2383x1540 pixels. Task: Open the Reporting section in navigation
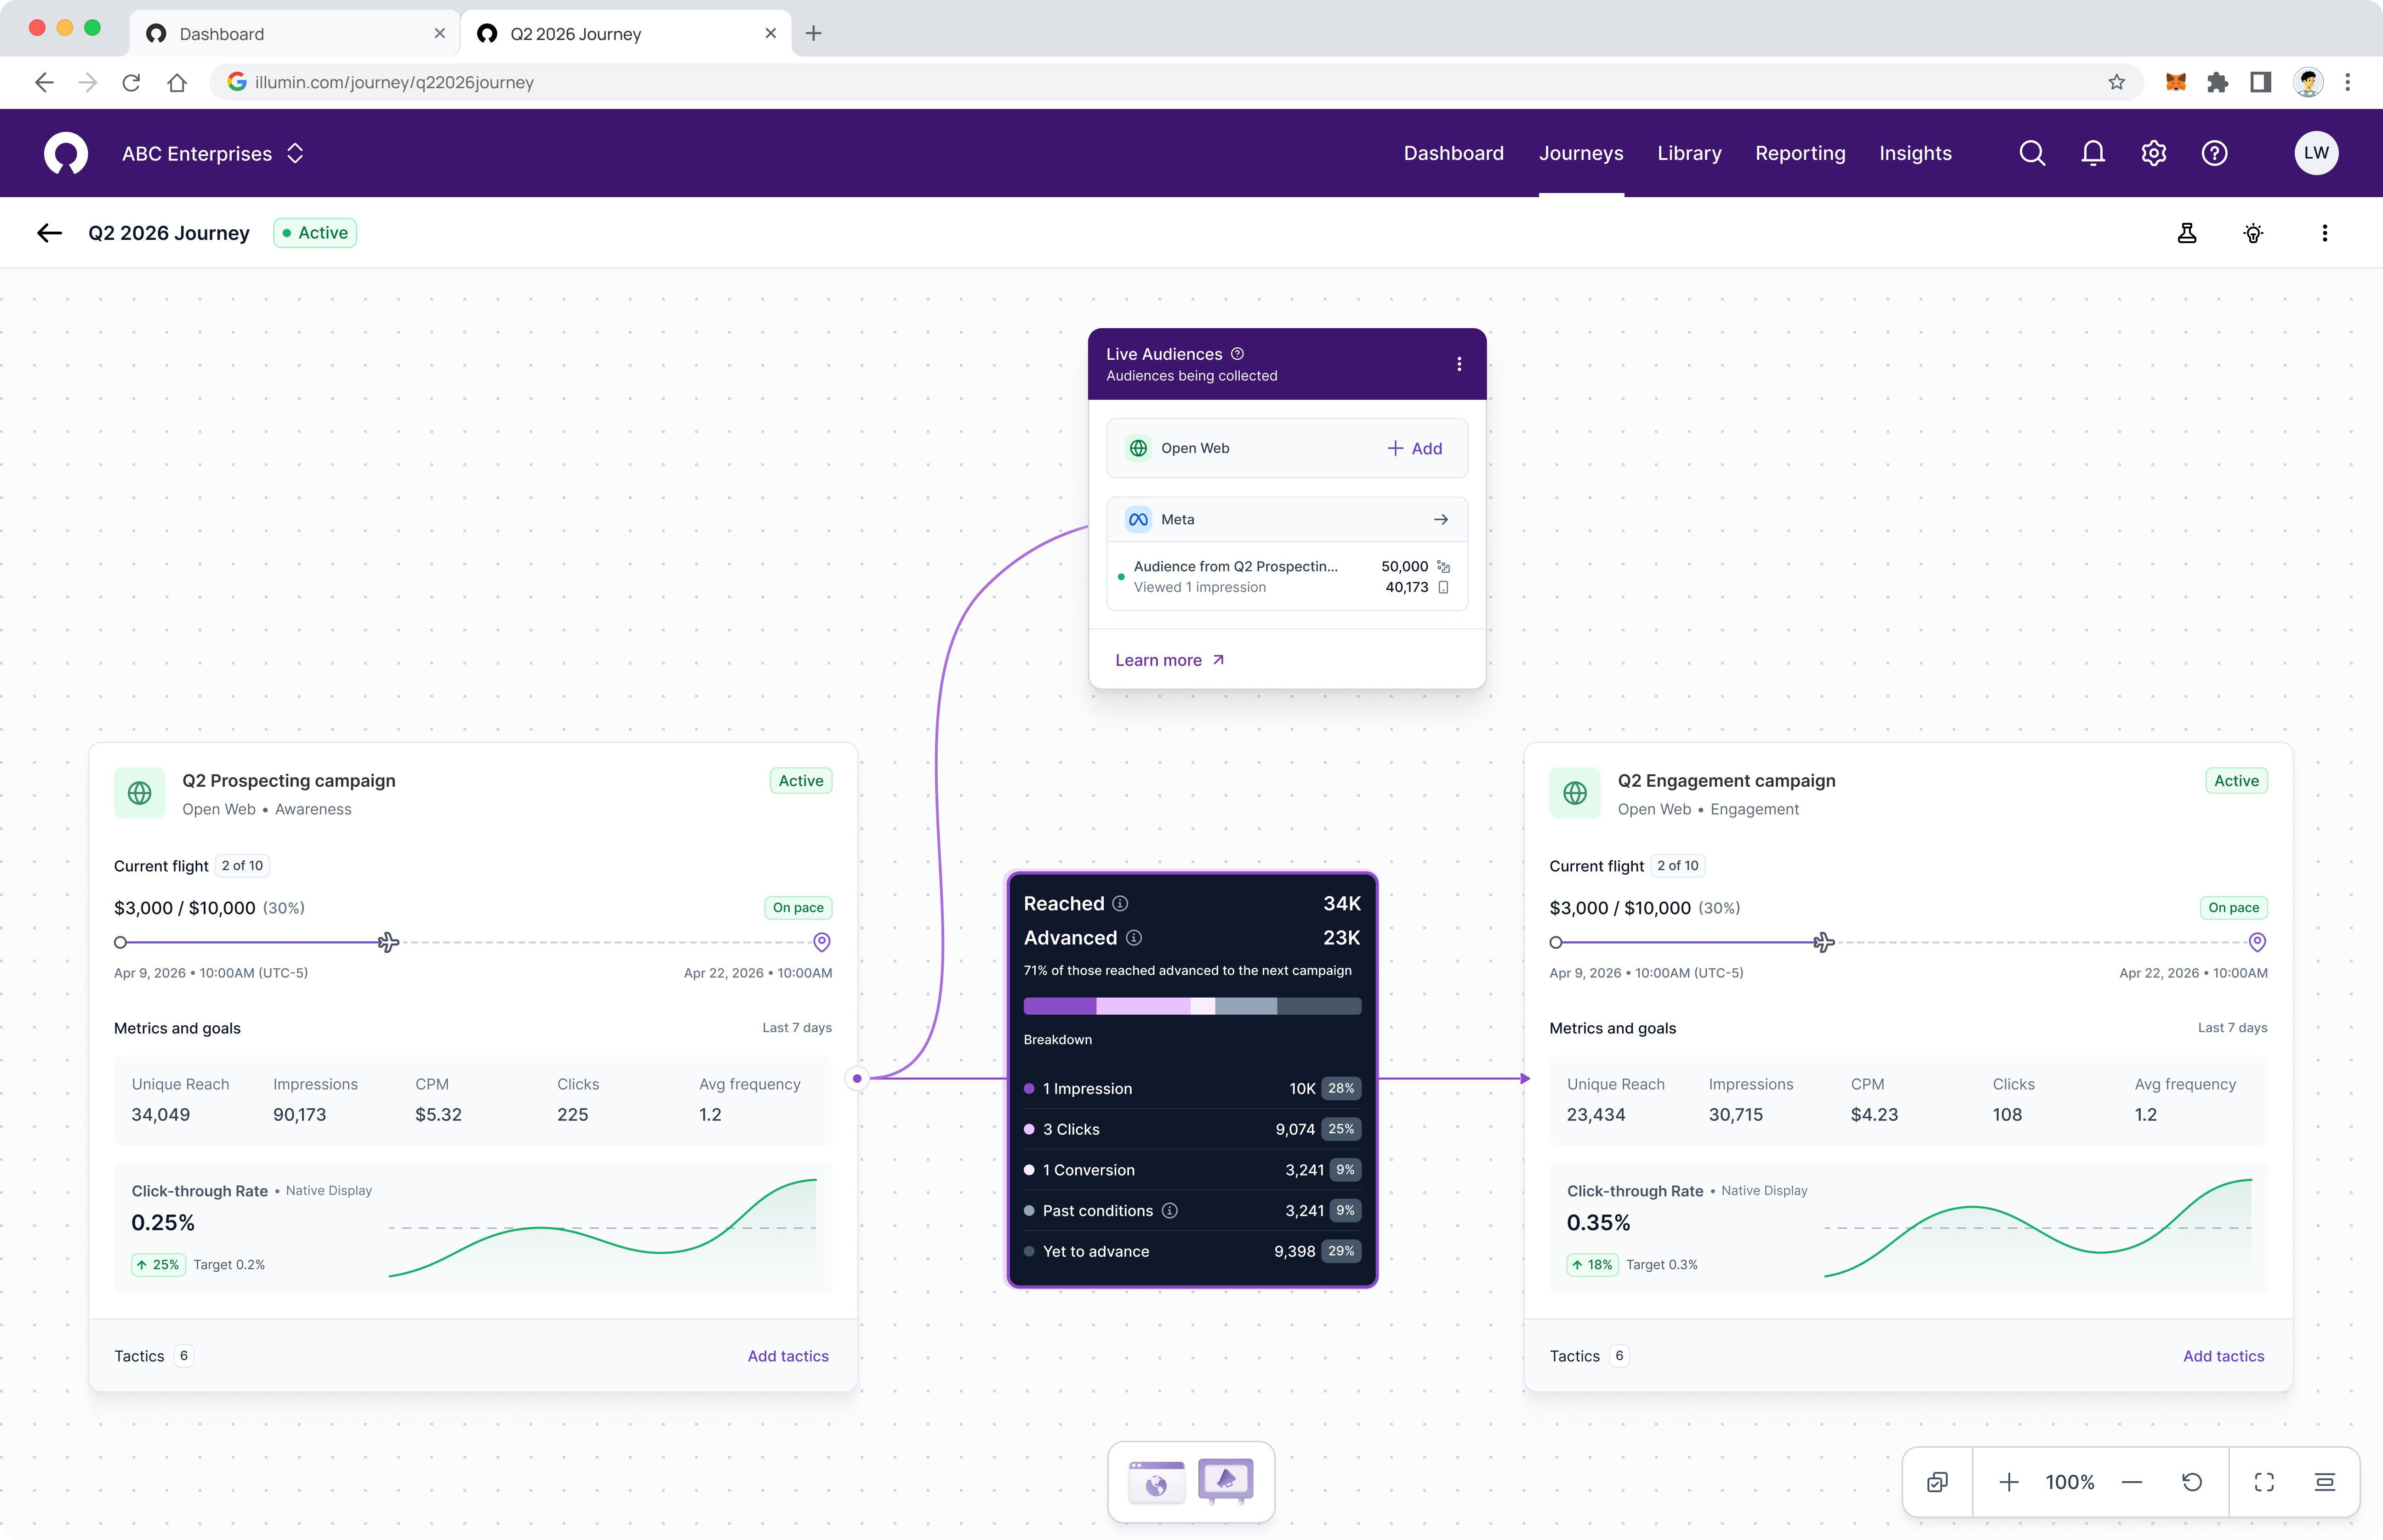pos(1800,153)
